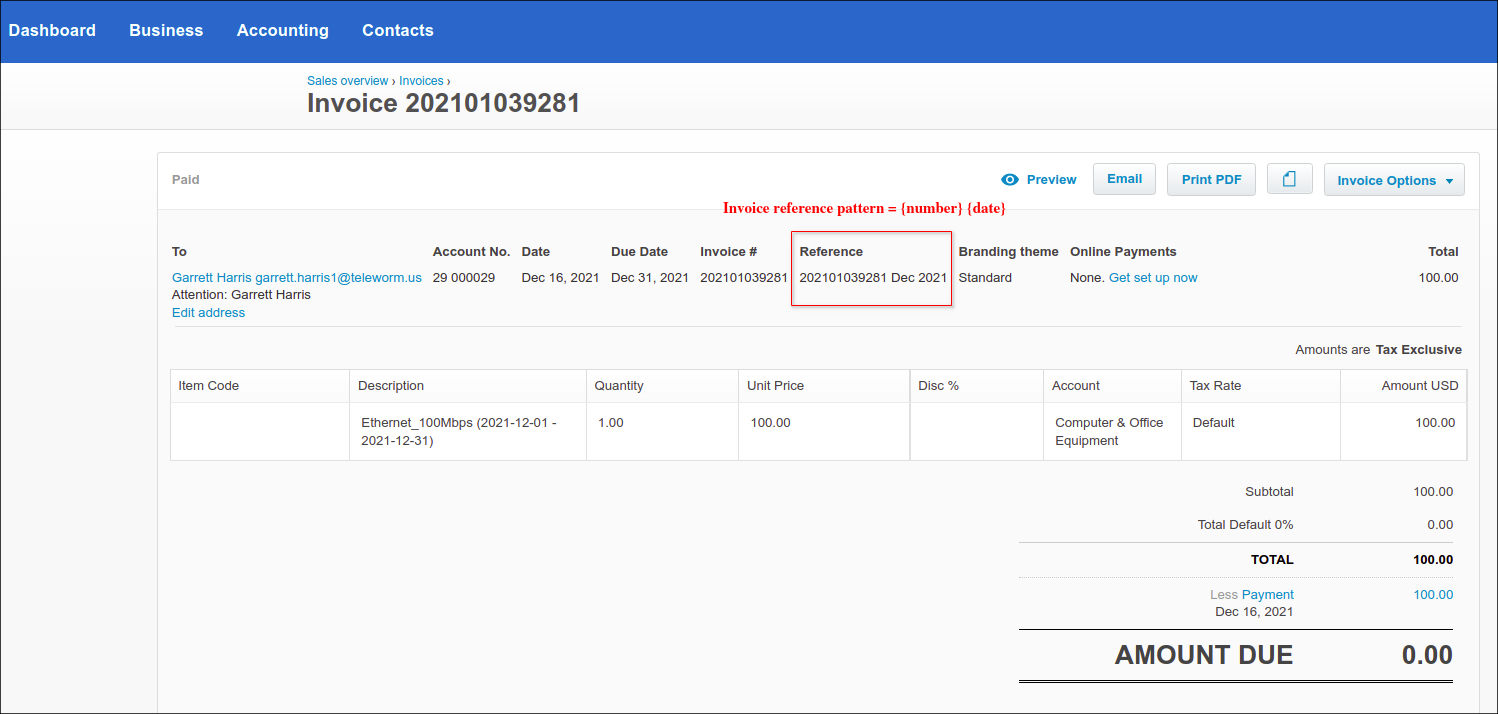Open the Payment link in totals
The width and height of the screenshot is (1498, 714).
[1267, 595]
